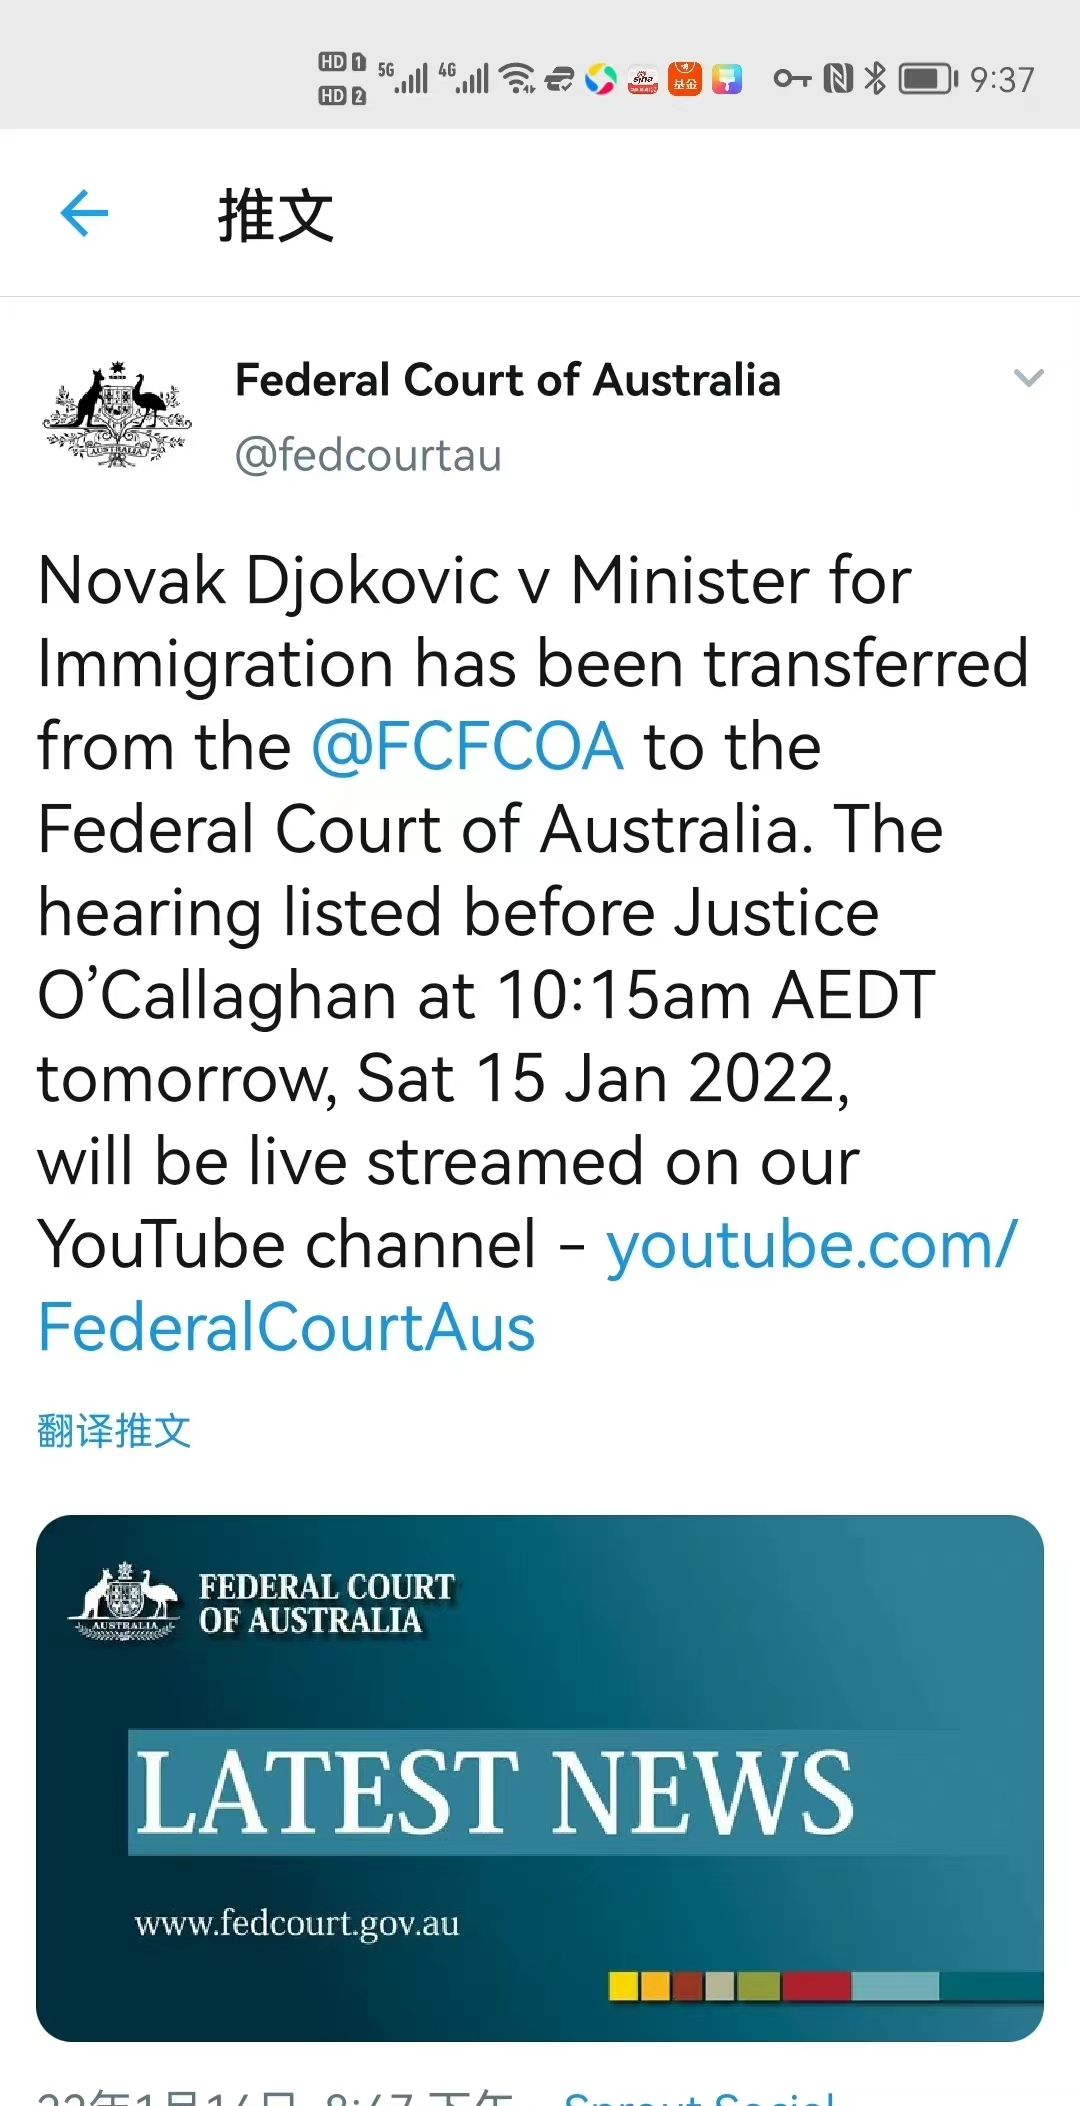The image size is (1080, 2106).
Task: Open the Federal Court of Australia avatar
Action: pos(117,414)
